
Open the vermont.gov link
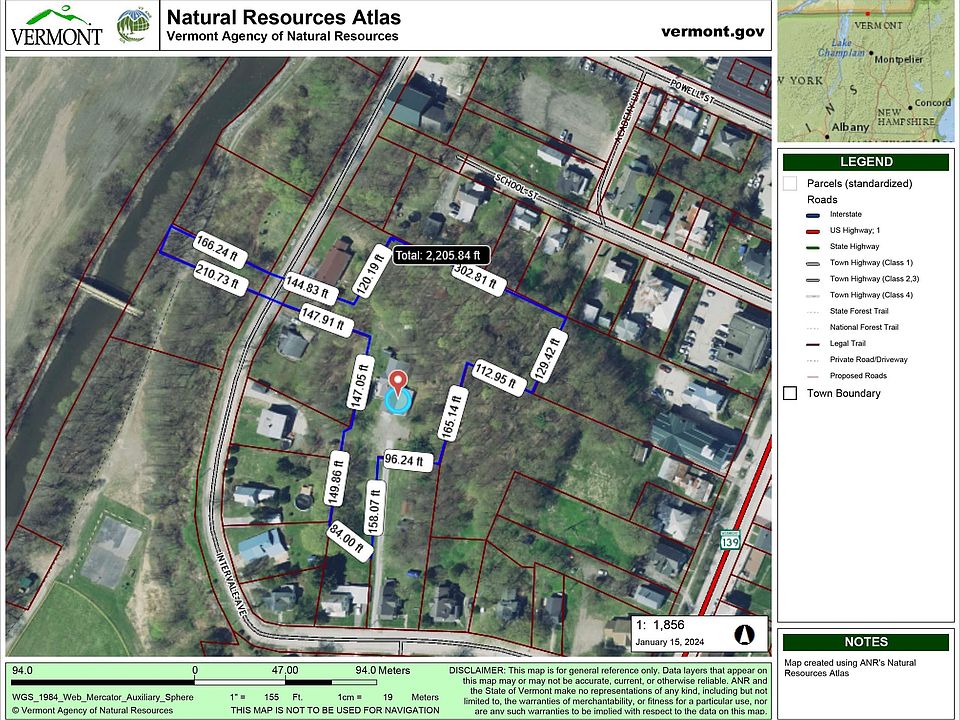[713, 31]
